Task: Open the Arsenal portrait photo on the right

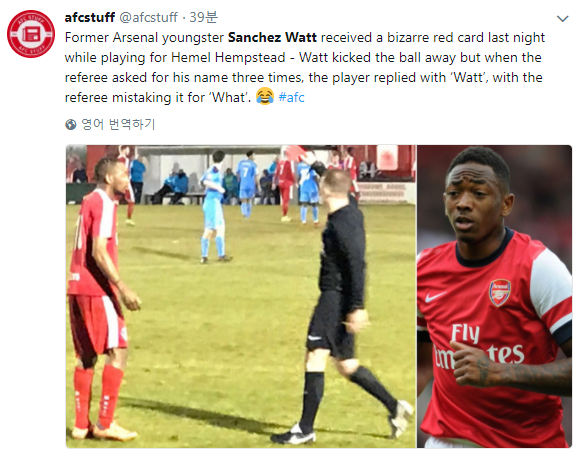Action: click(494, 296)
